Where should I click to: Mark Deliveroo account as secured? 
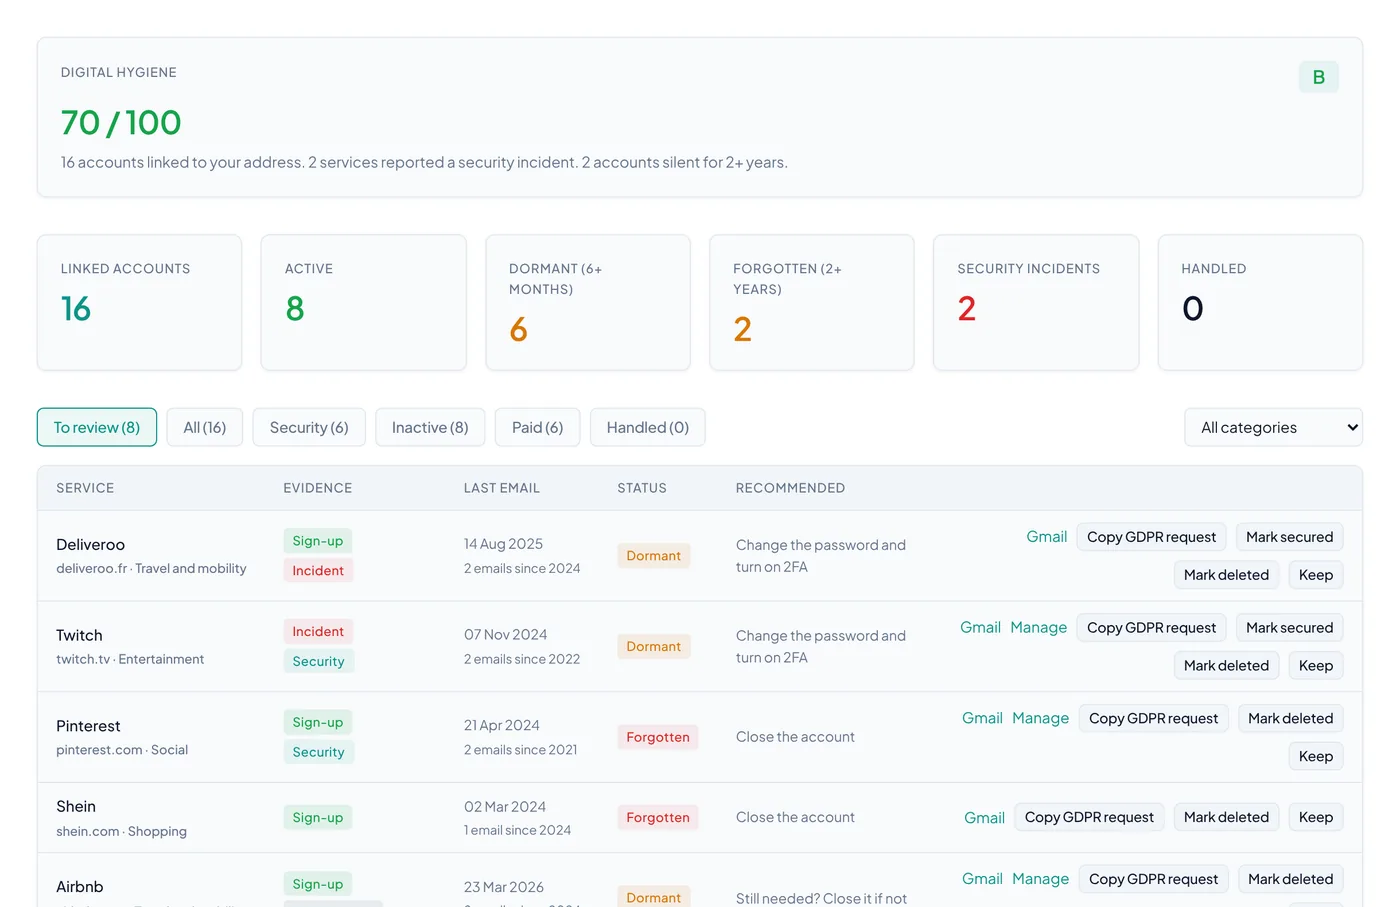click(x=1290, y=537)
